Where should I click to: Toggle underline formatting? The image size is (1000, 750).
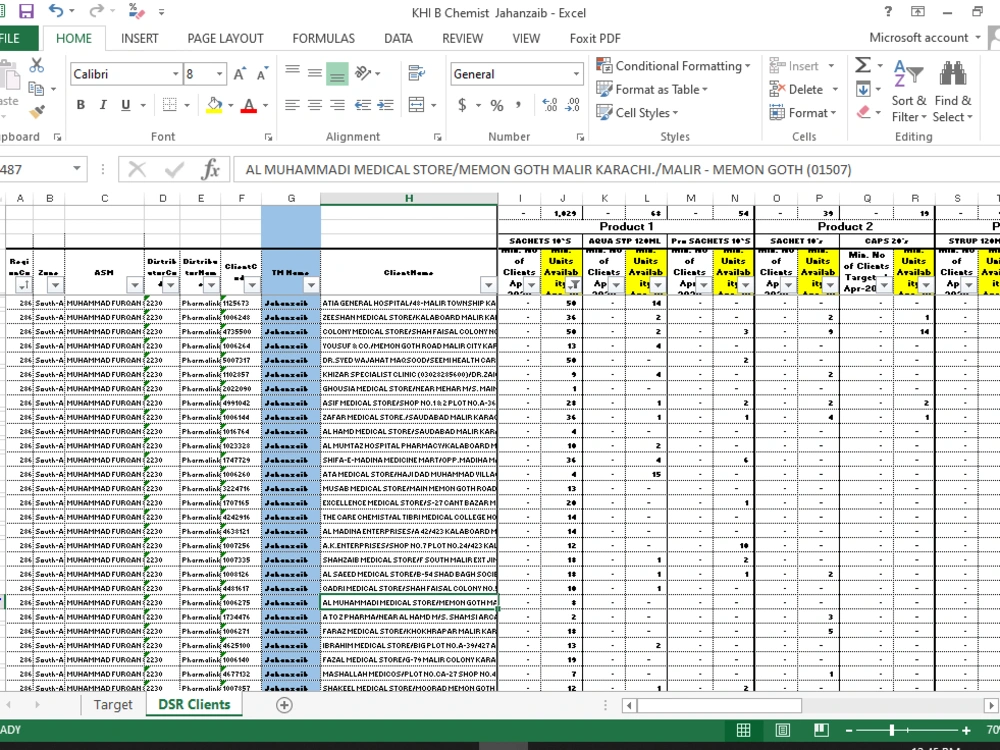point(126,105)
